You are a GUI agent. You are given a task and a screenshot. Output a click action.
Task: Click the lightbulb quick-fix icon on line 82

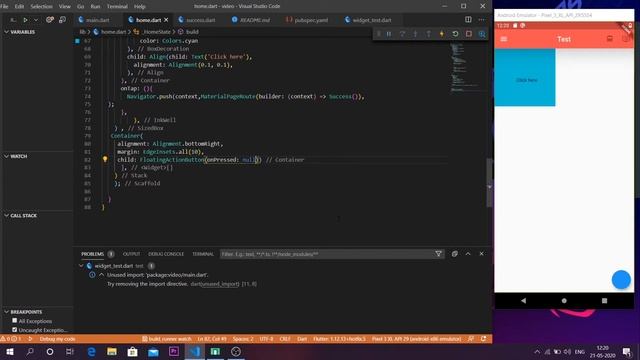[x=105, y=160]
